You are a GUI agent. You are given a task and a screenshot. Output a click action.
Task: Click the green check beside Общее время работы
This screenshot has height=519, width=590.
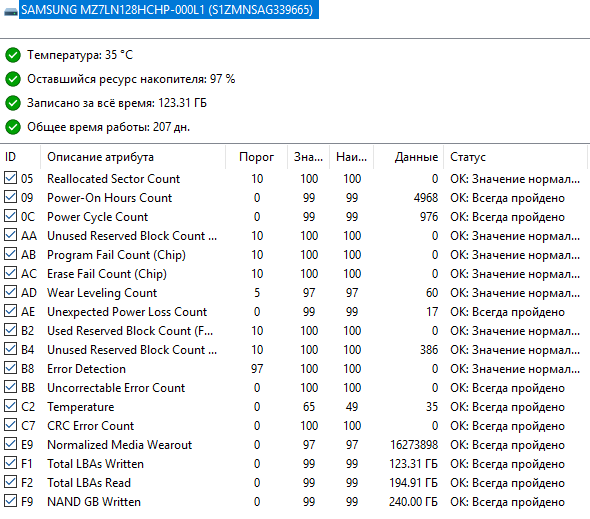pyautogui.click(x=13, y=127)
